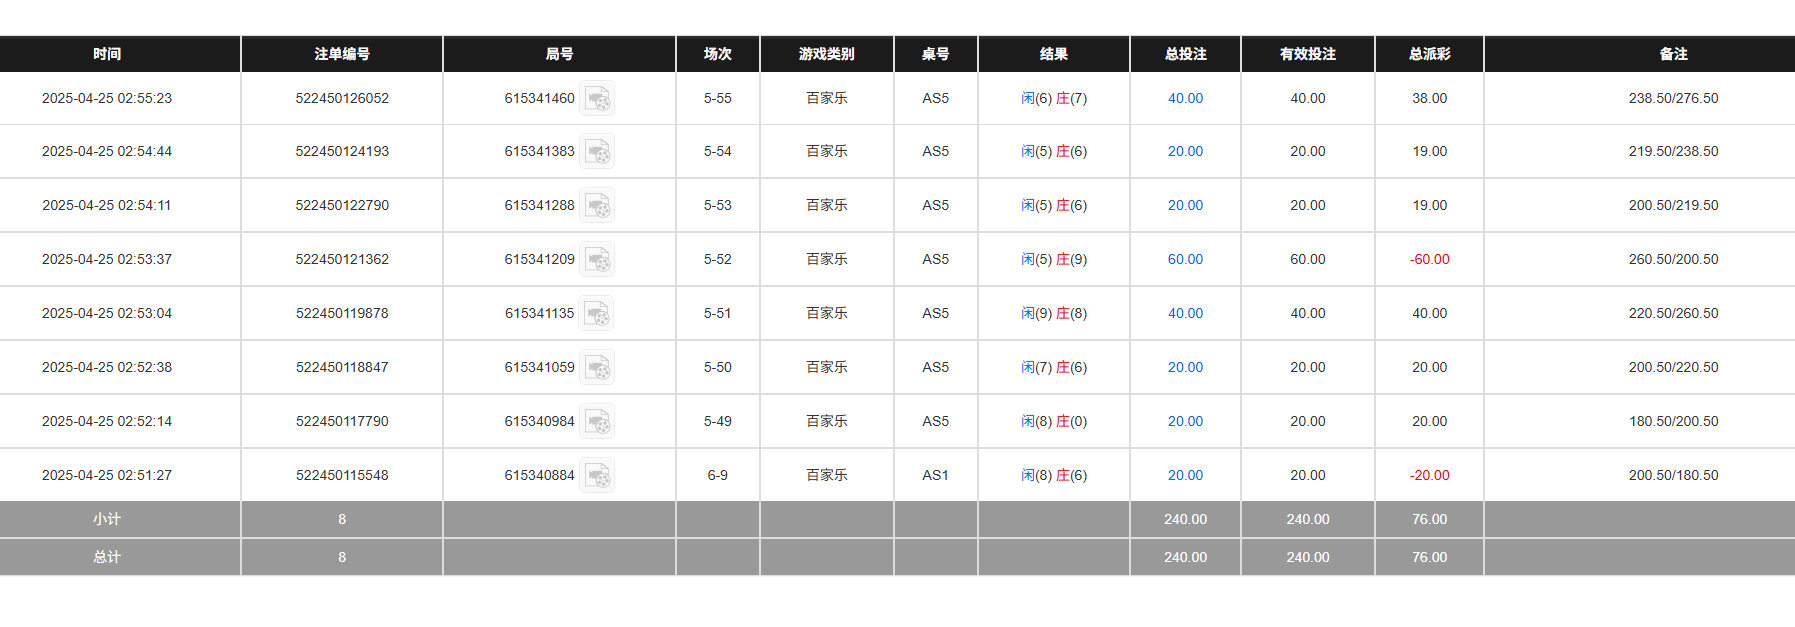Click the AS1 table number cell
The height and width of the screenshot is (627, 1795).
pyautogui.click(x=935, y=474)
